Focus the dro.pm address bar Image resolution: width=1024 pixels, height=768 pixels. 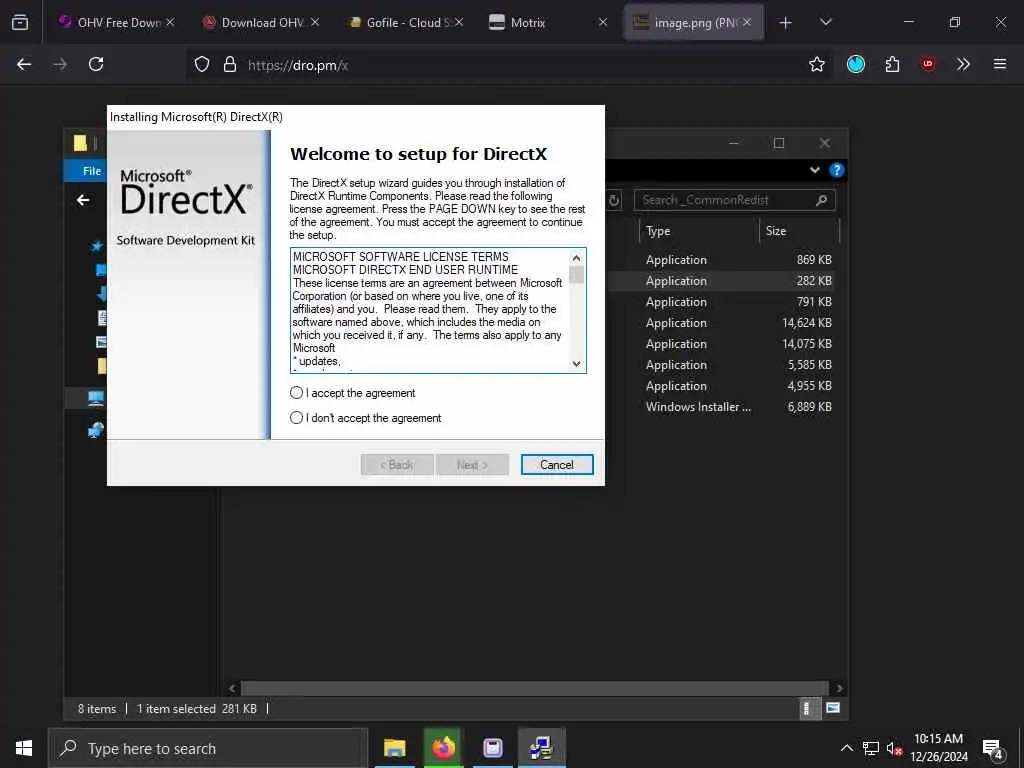509,65
